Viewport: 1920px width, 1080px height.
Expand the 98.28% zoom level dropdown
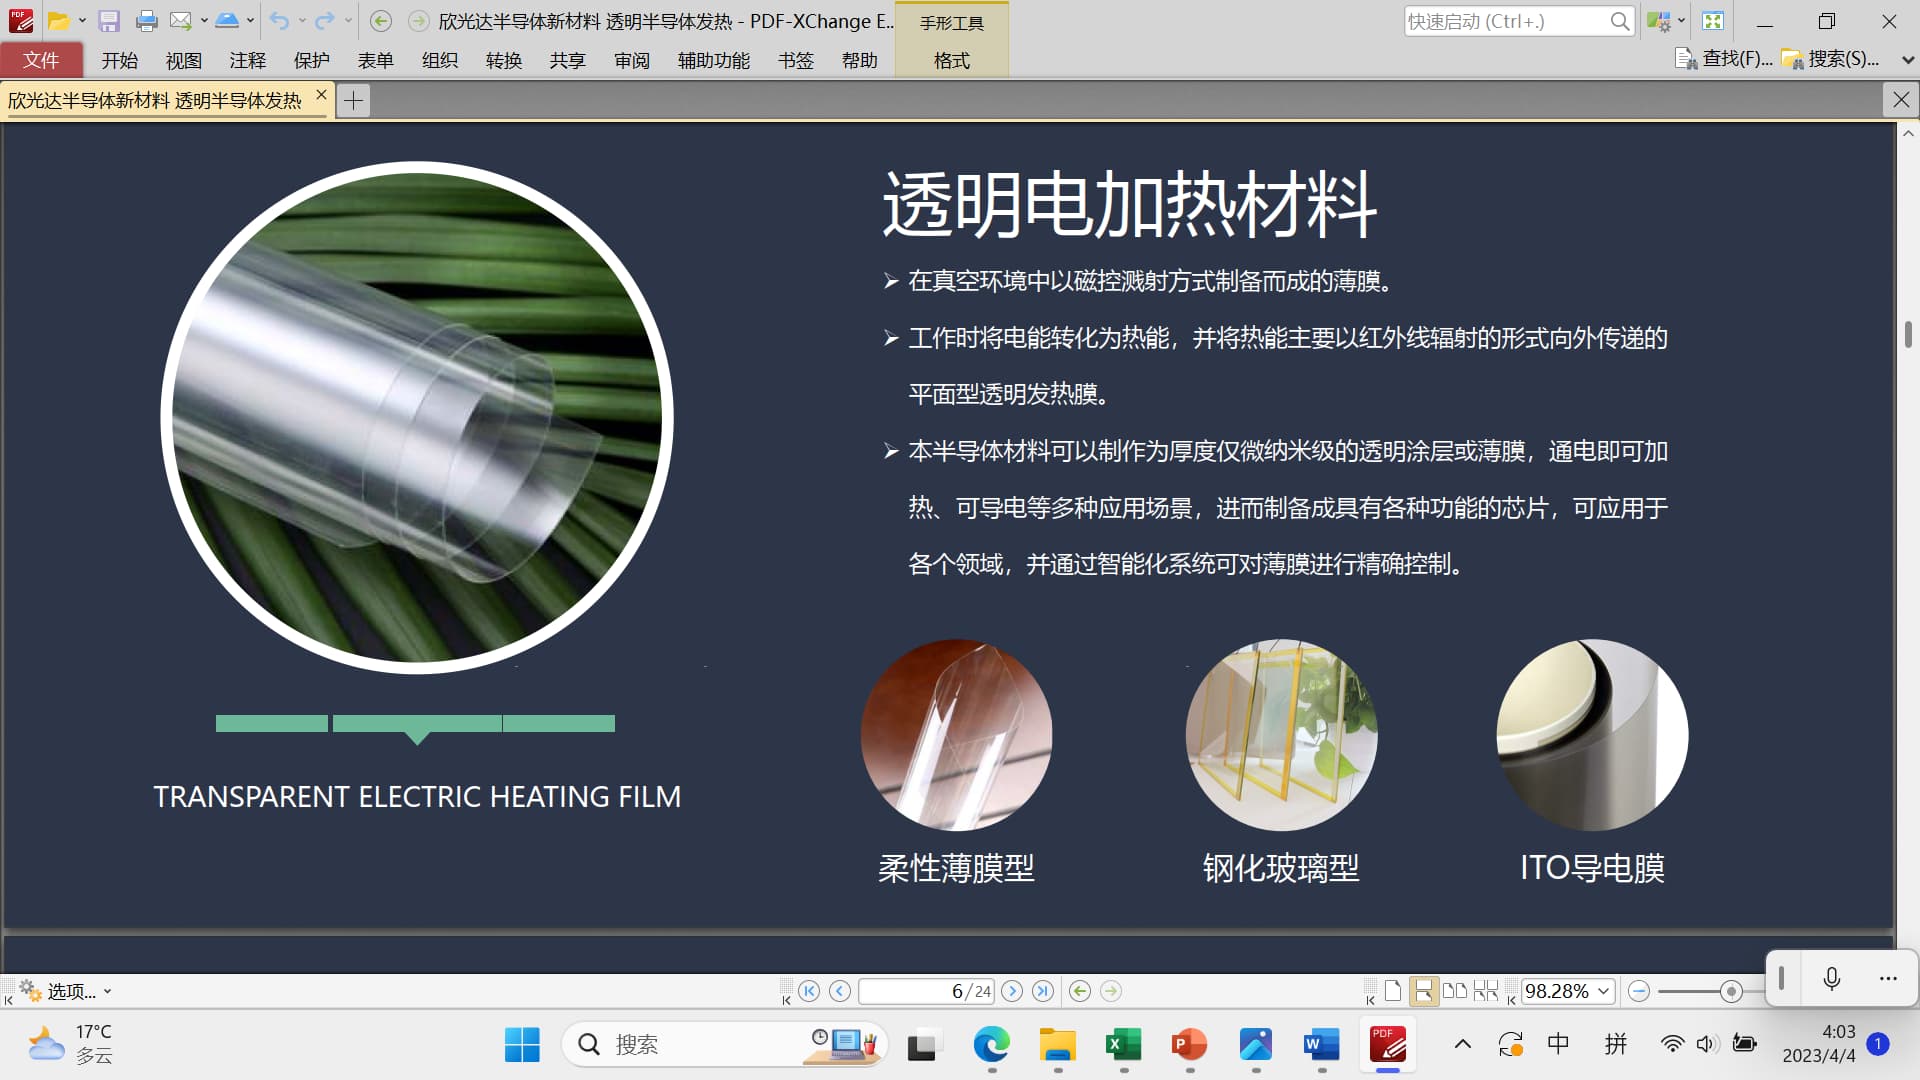1604,991
